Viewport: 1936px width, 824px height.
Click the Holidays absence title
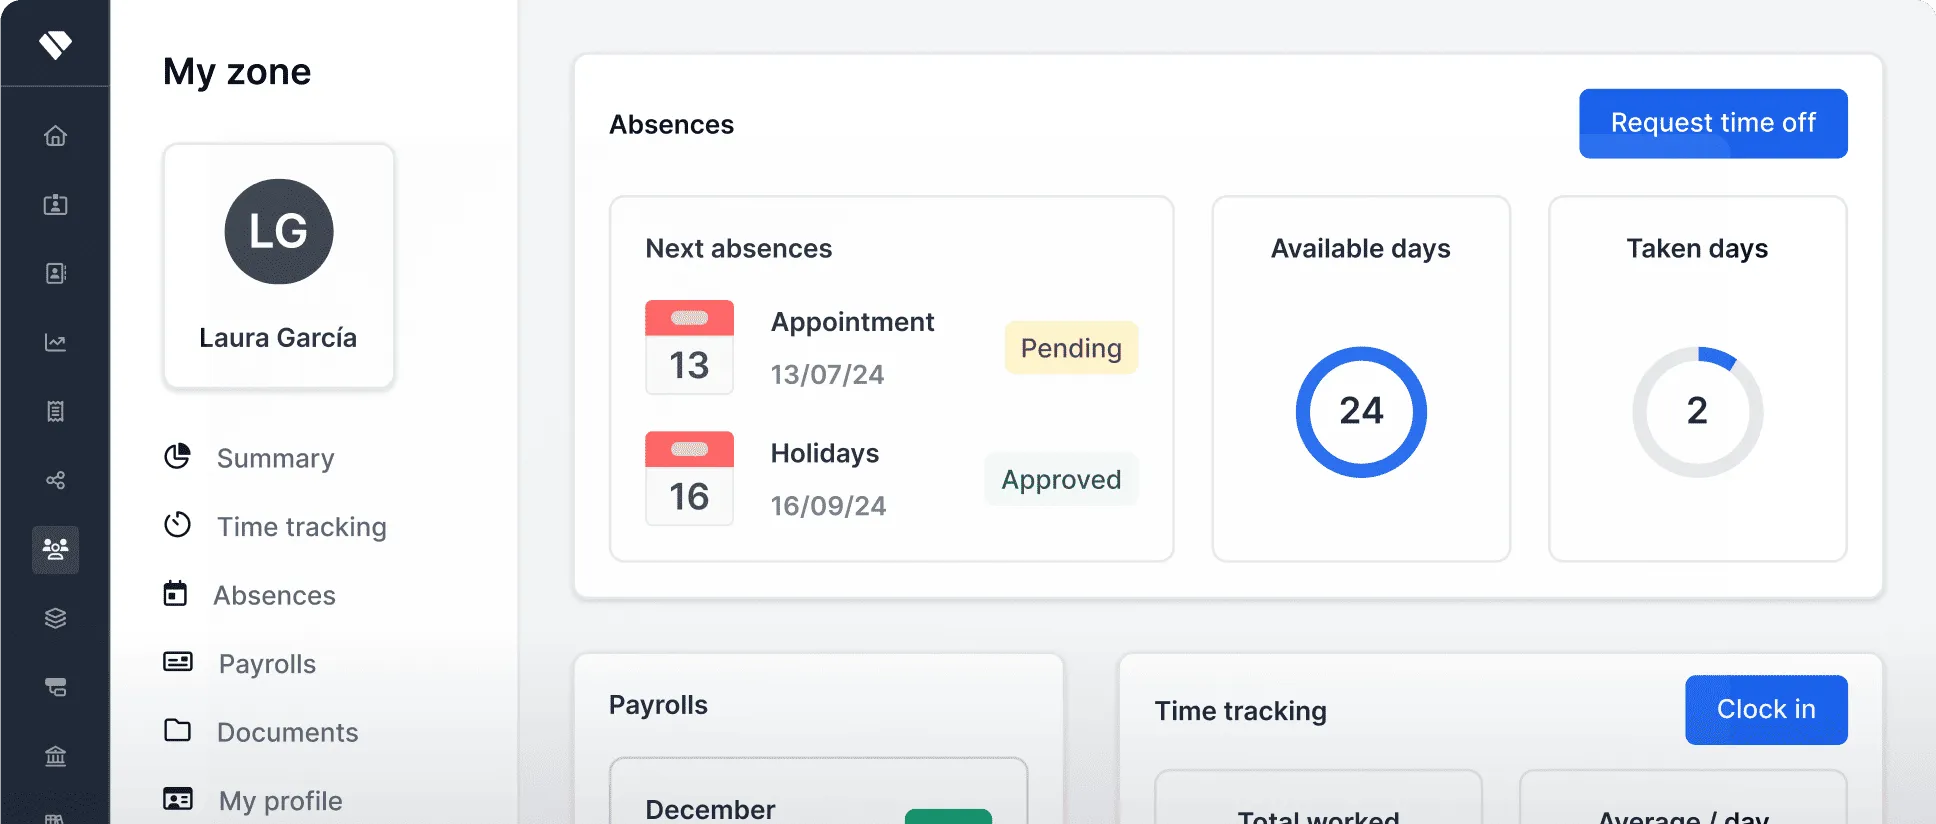pos(825,453)
